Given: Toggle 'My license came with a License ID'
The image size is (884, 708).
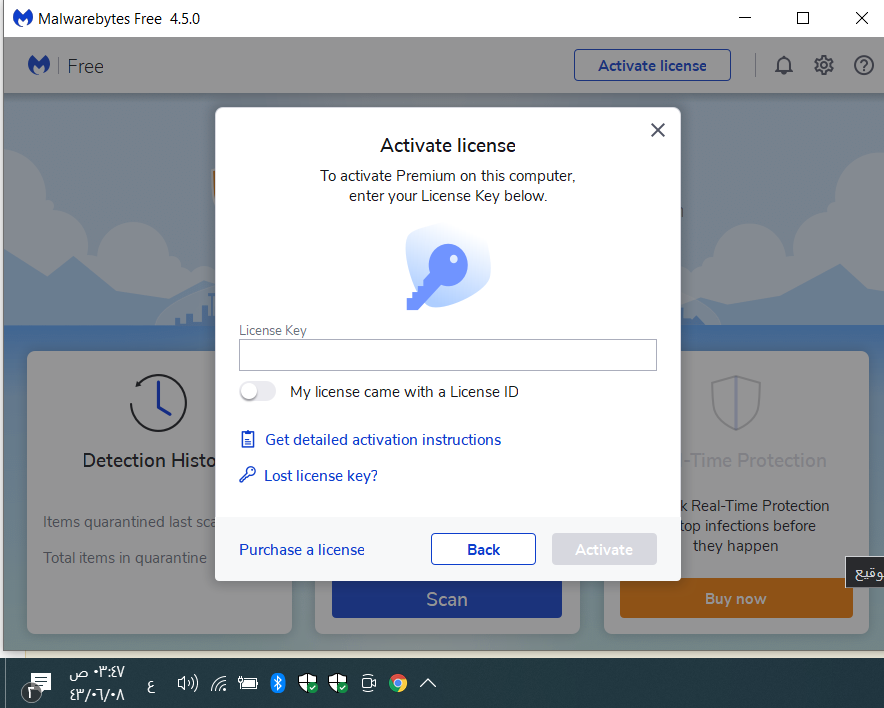Looking at the screenshot, I should [x=258, y=391].
